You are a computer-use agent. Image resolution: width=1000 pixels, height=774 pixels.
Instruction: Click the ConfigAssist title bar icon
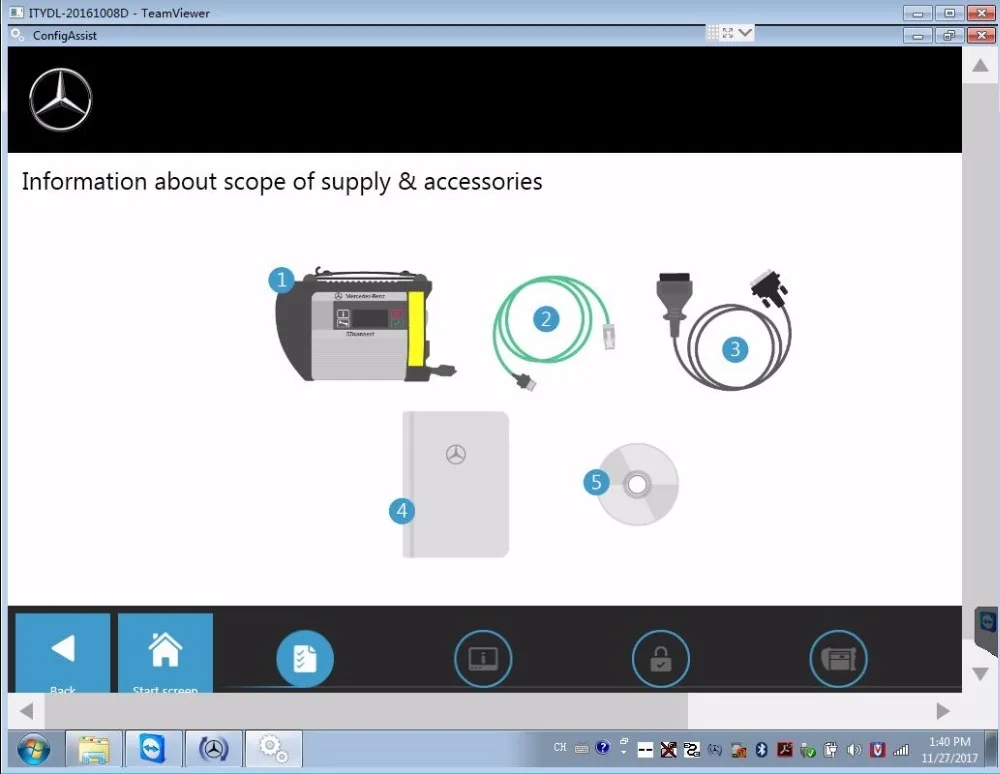pos(17,35)
